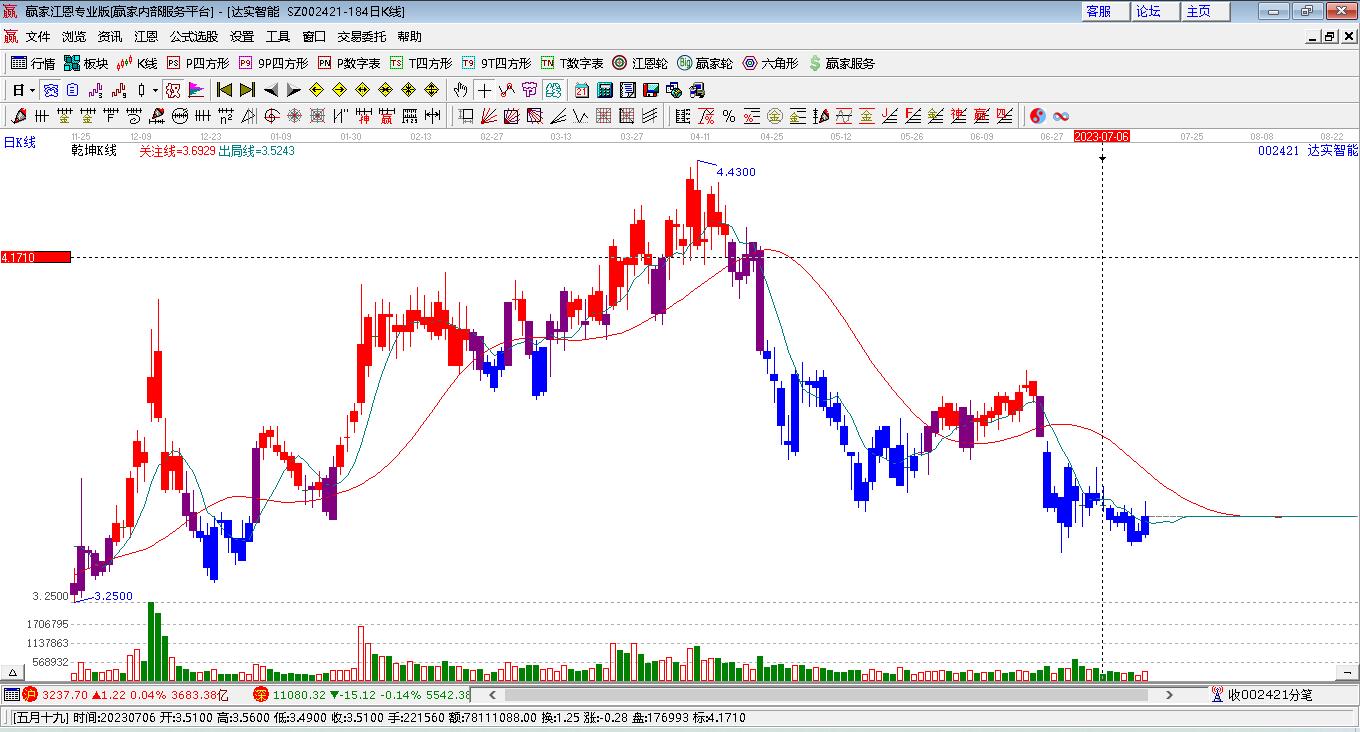Click the red compass star icon
This screenshot has width=1360, height=732.
[x=294, y=116]
